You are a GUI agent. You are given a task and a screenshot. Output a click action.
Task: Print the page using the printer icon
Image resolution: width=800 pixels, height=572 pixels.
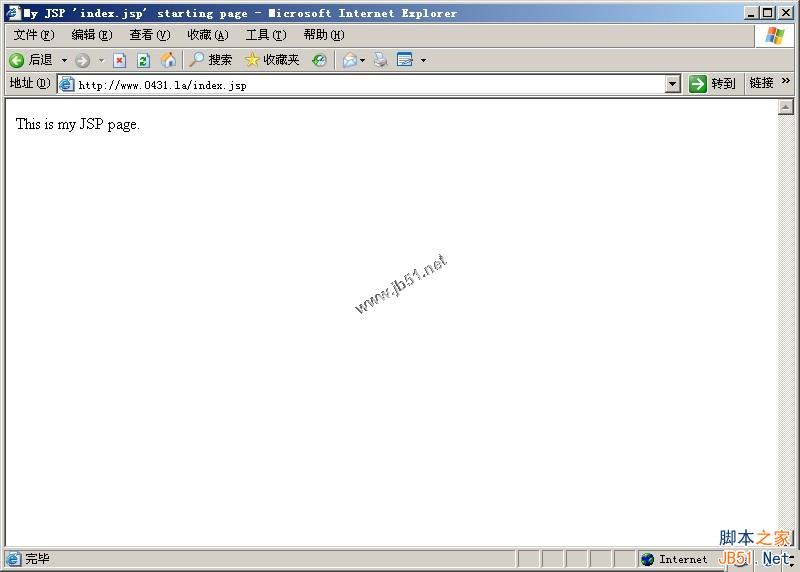(x=380, y=60)
